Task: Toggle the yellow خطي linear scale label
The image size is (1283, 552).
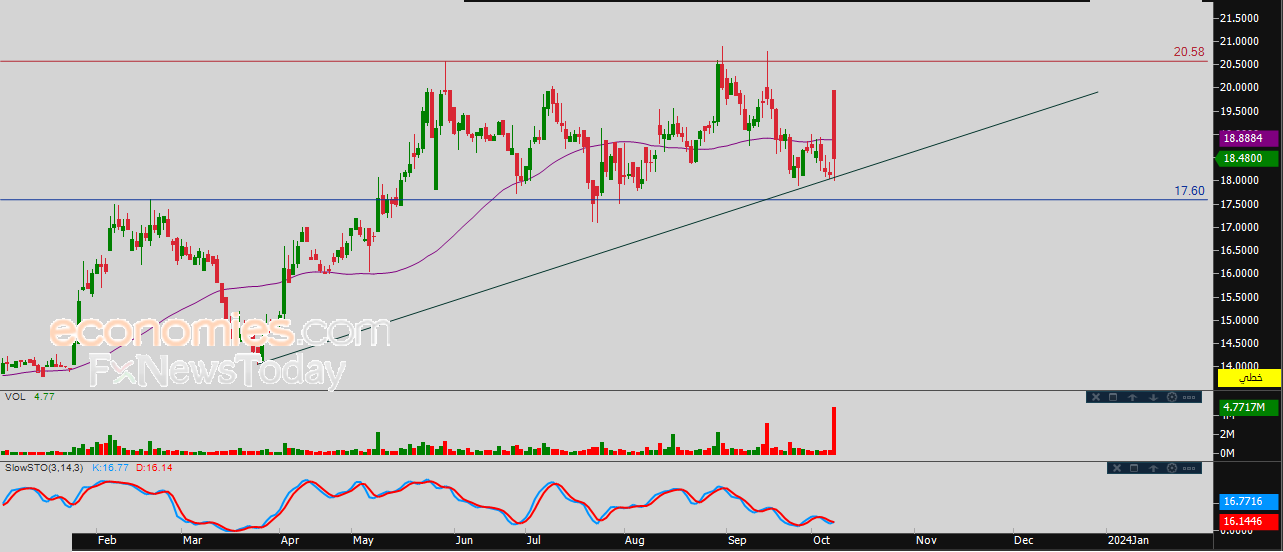Action: pyautogui.click(x=1249, y=377)
